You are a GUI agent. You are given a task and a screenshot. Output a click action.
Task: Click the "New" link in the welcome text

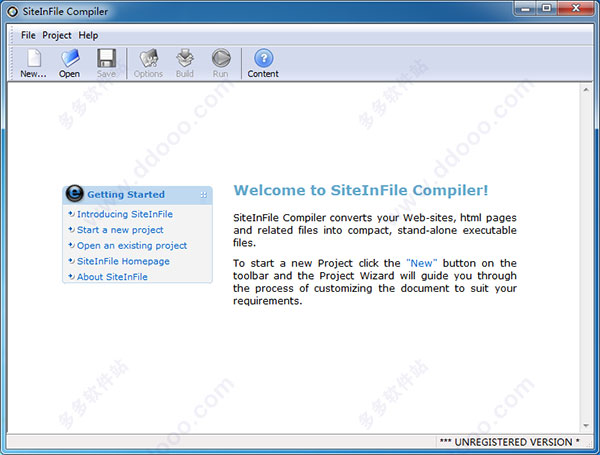tap(422, 263)
